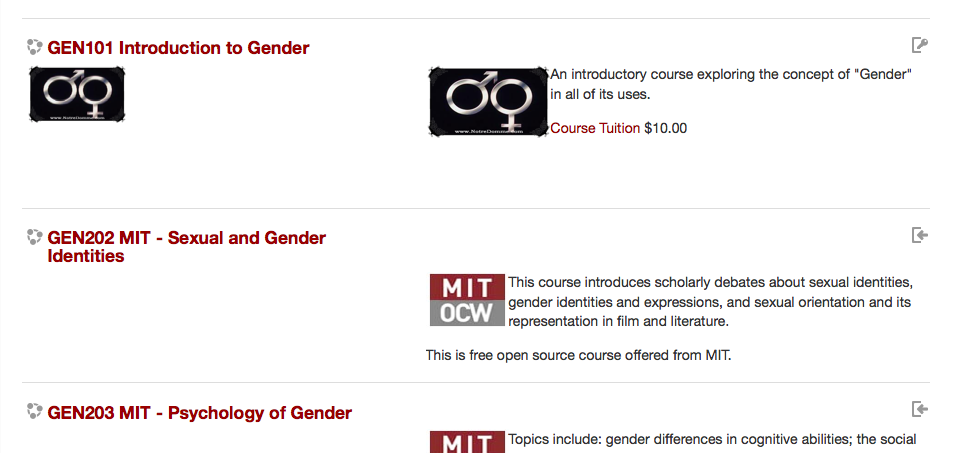This screenshot has width=954, height=453.
Task: Click the self-enrolment arrow icon for GEN202
Action: [919, 235]
